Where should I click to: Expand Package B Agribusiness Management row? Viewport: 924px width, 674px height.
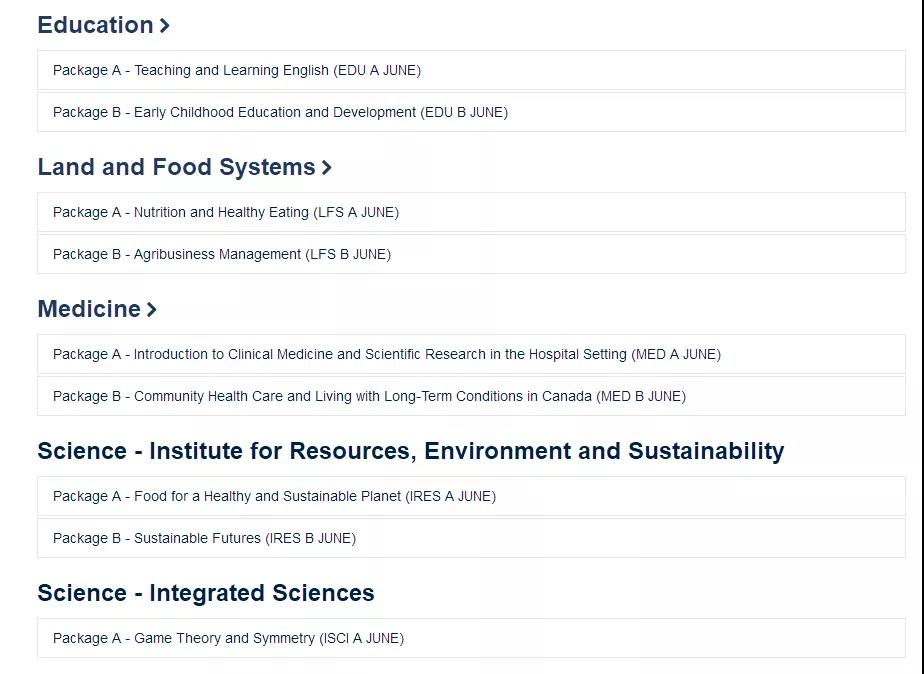pos(471,254)
